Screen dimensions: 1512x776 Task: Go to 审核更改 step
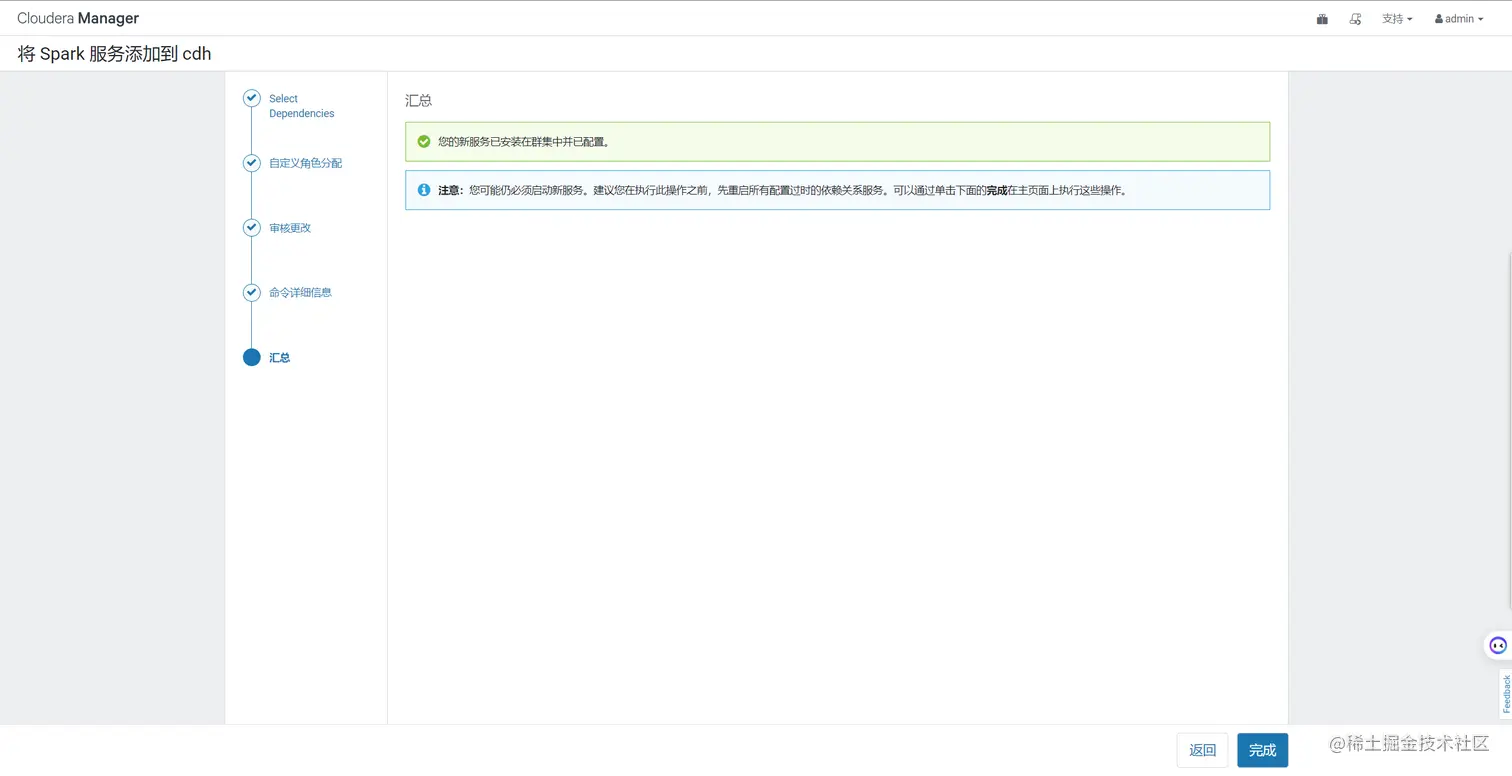tap(290, 228)
